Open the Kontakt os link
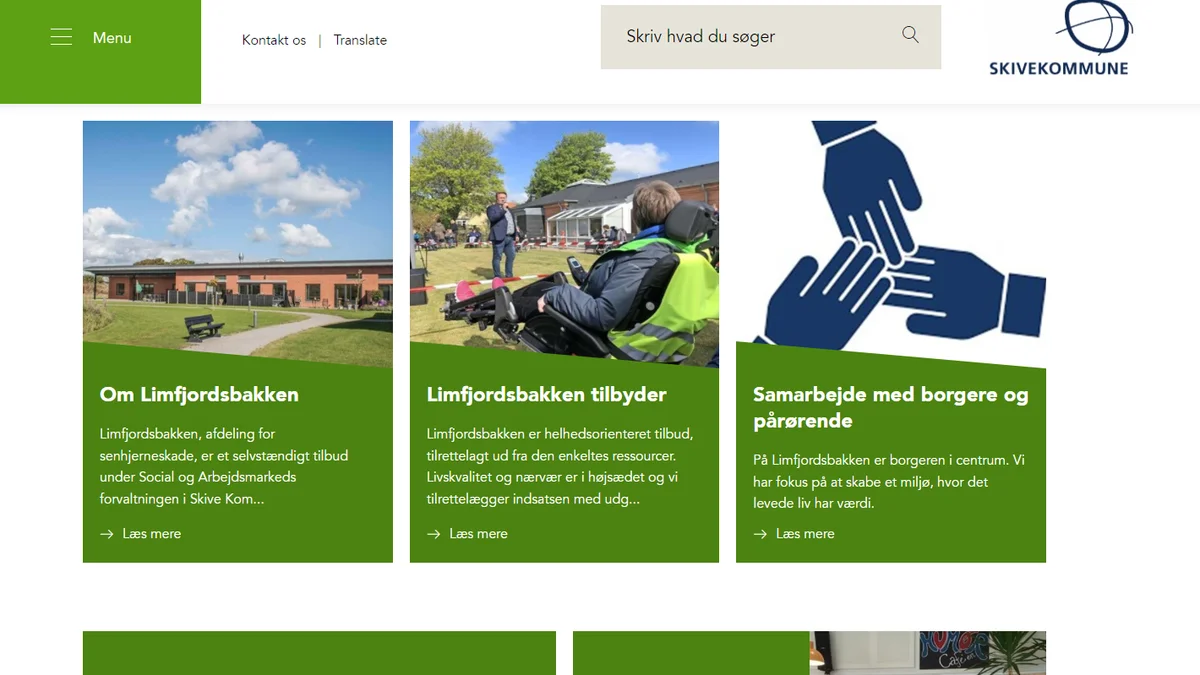This screenshot has height=675, width=1200. [x=274, y=40]
